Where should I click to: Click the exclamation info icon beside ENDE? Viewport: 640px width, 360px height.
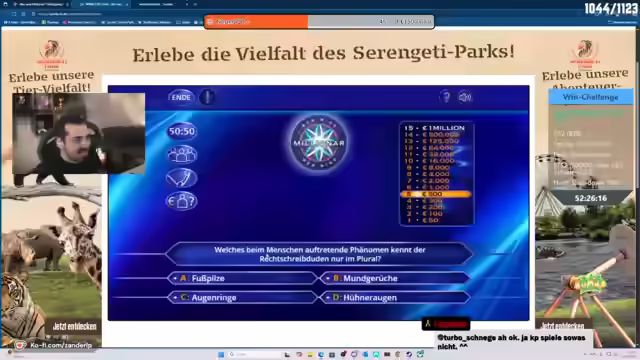pyautogui.click(x=207, y=97)
